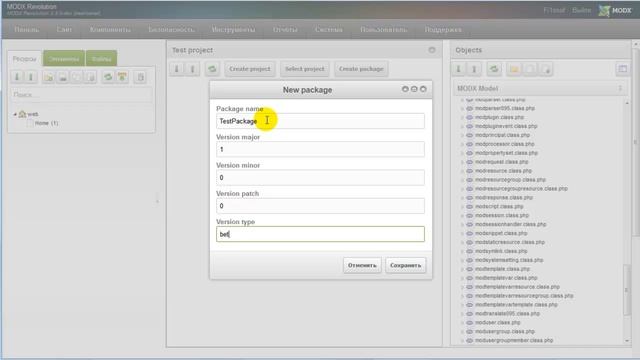Expand all in the resource tree toolbar
The width and height of the screenshot is (640, 360).
(x=17, y=77)
